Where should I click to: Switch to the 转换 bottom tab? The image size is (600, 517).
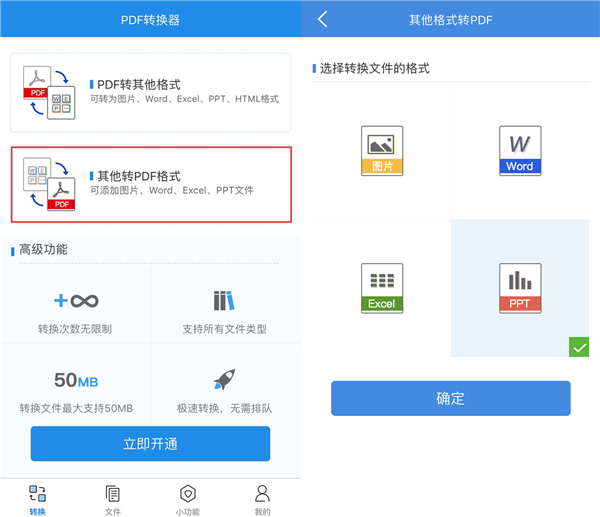[38, 501]
